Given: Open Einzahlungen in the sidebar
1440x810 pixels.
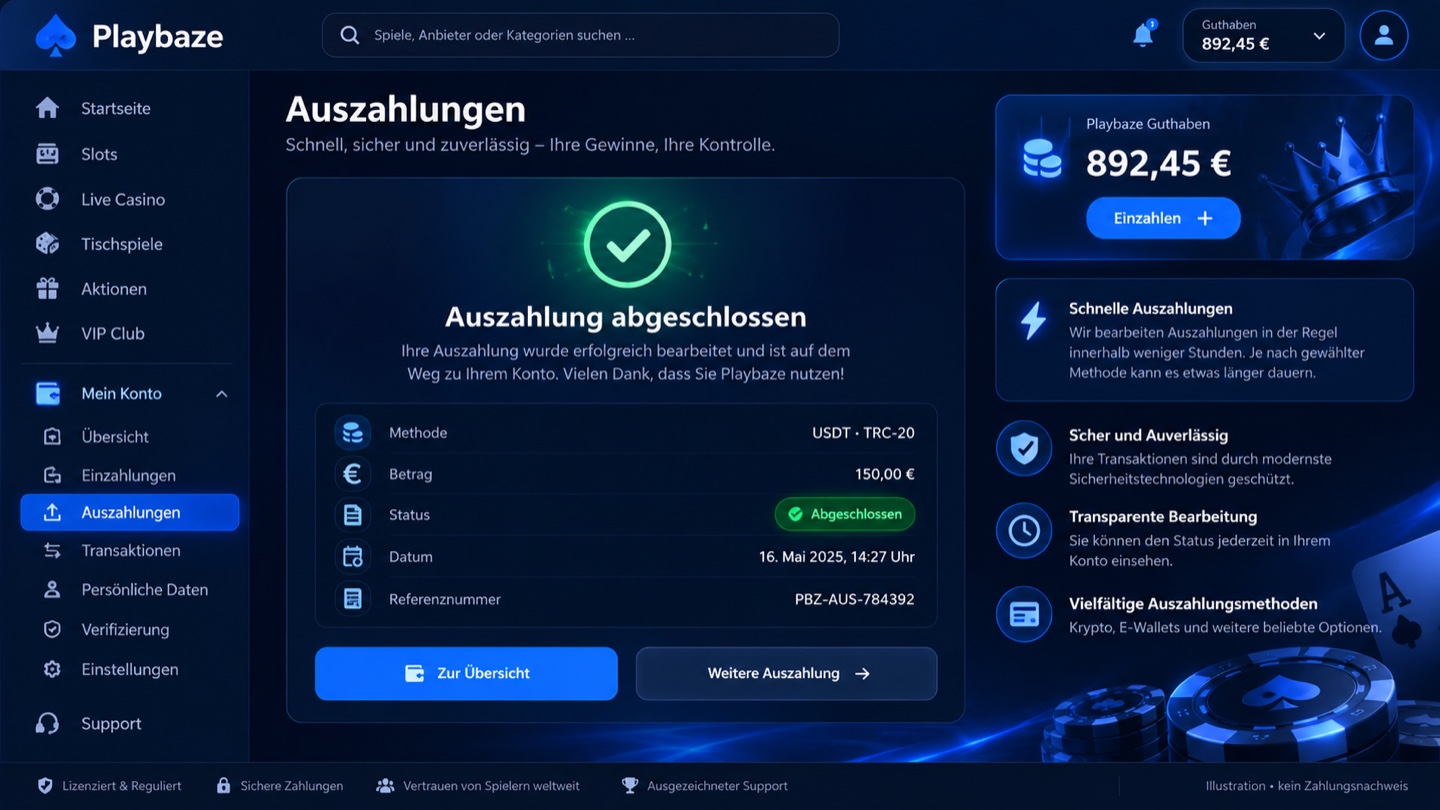Looking at the screenshot, I should 128,475.
